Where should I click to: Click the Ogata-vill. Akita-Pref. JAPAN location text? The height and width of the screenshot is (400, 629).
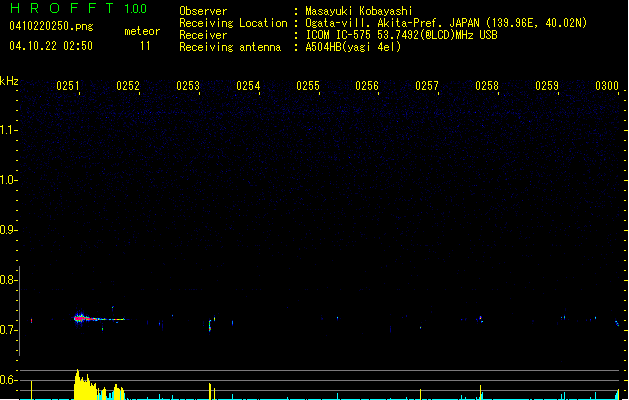[446, 23]
